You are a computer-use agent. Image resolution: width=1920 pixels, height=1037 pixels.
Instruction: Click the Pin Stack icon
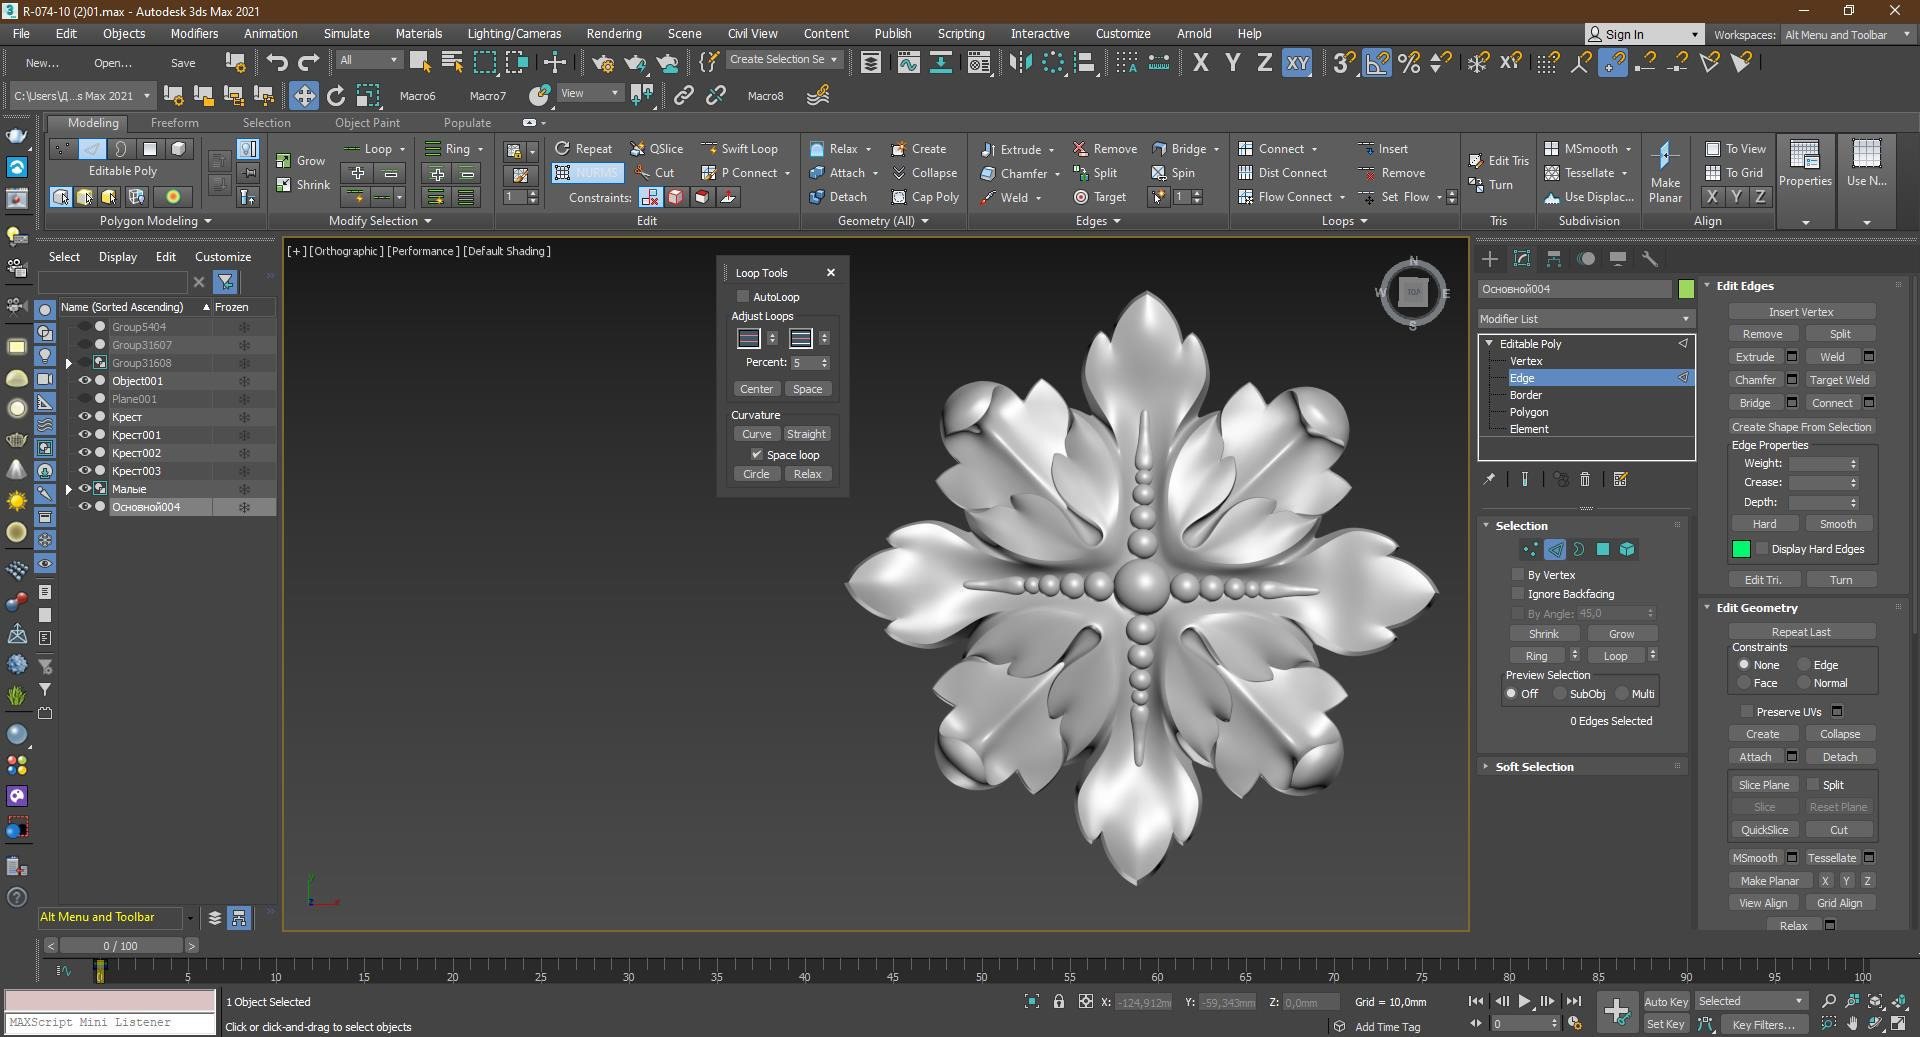1489,480
